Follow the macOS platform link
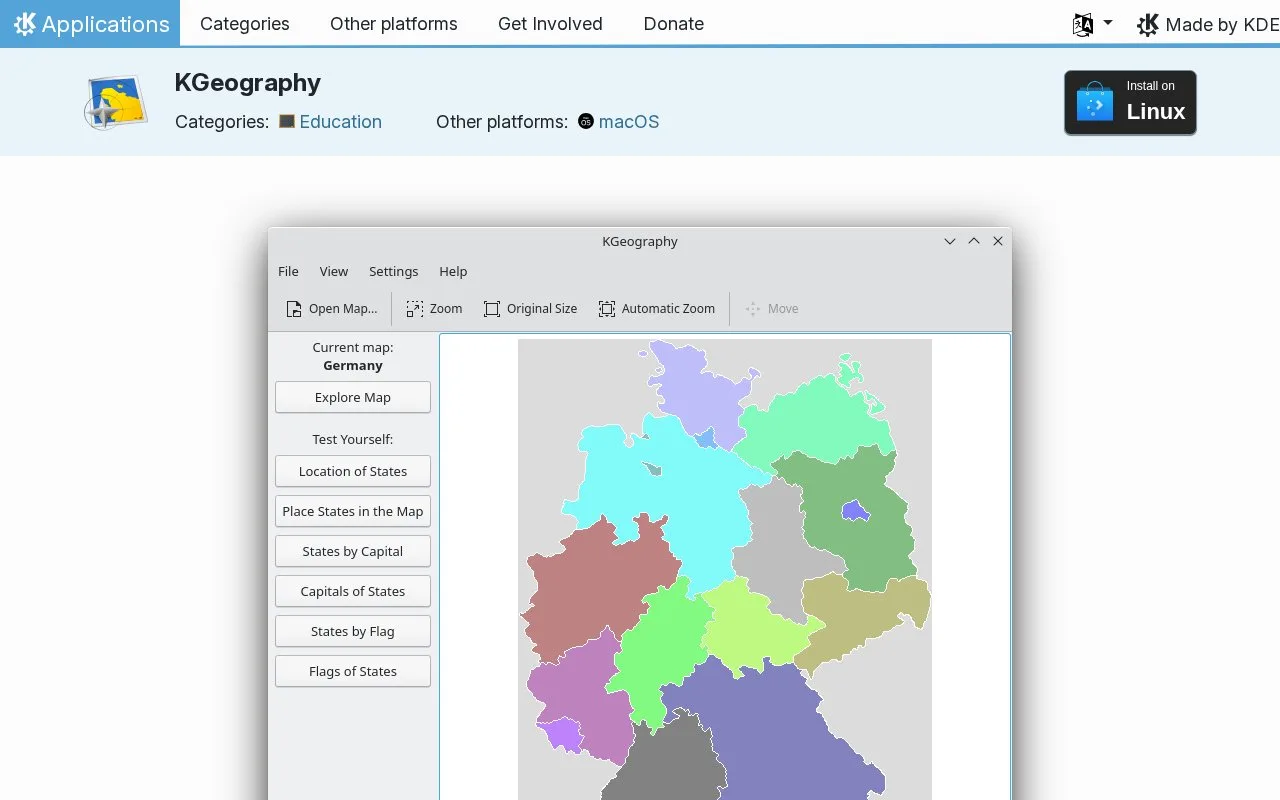The height and width of the screenshot is (800, 1280). 629,122
